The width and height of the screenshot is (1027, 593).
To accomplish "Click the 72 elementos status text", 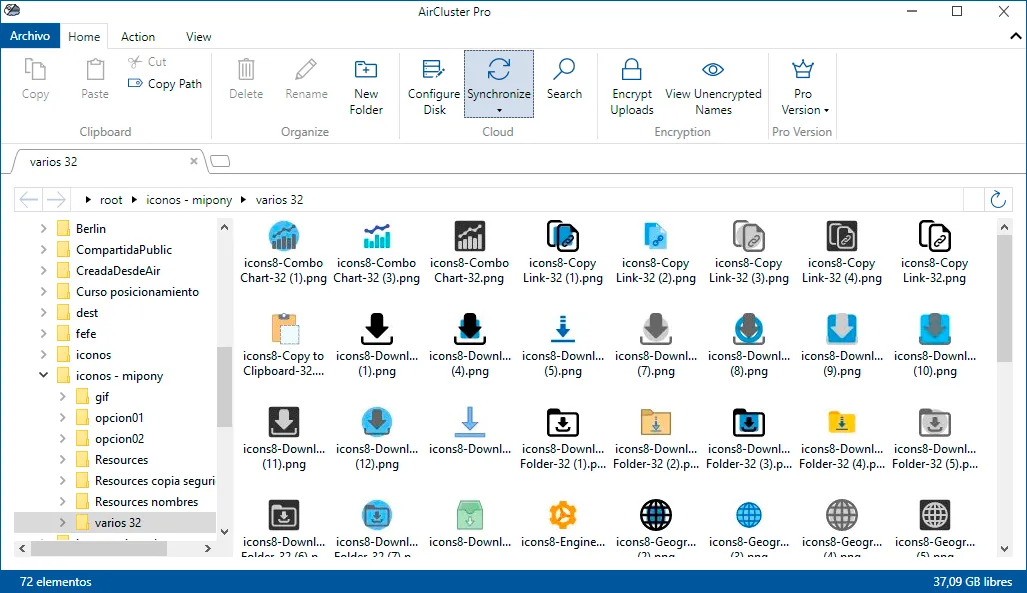I will click(x=56, y=582).
